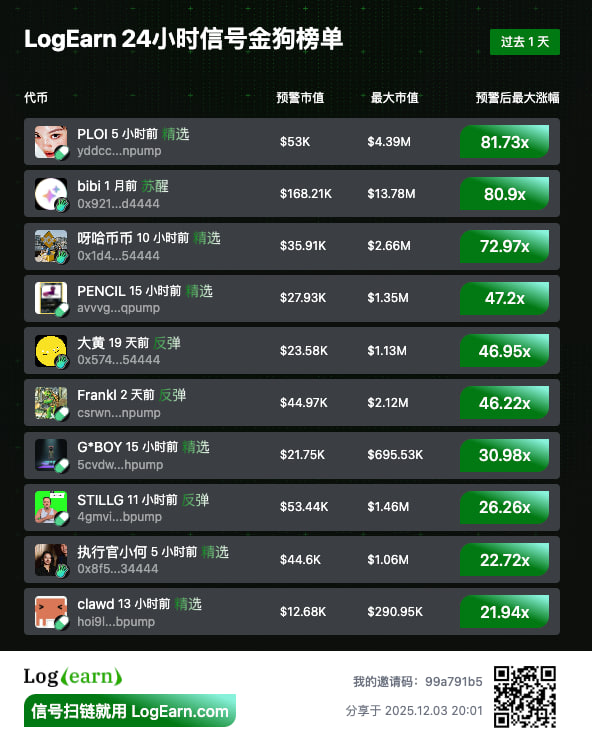Click the STILLG green token icon

tap(51, 507)
